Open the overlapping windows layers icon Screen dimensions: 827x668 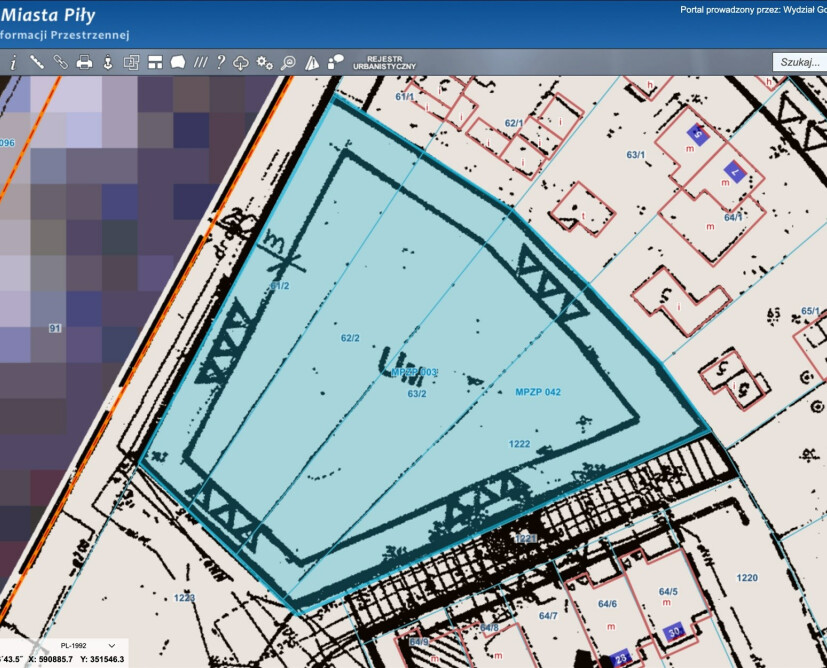(x=131, y=62)
